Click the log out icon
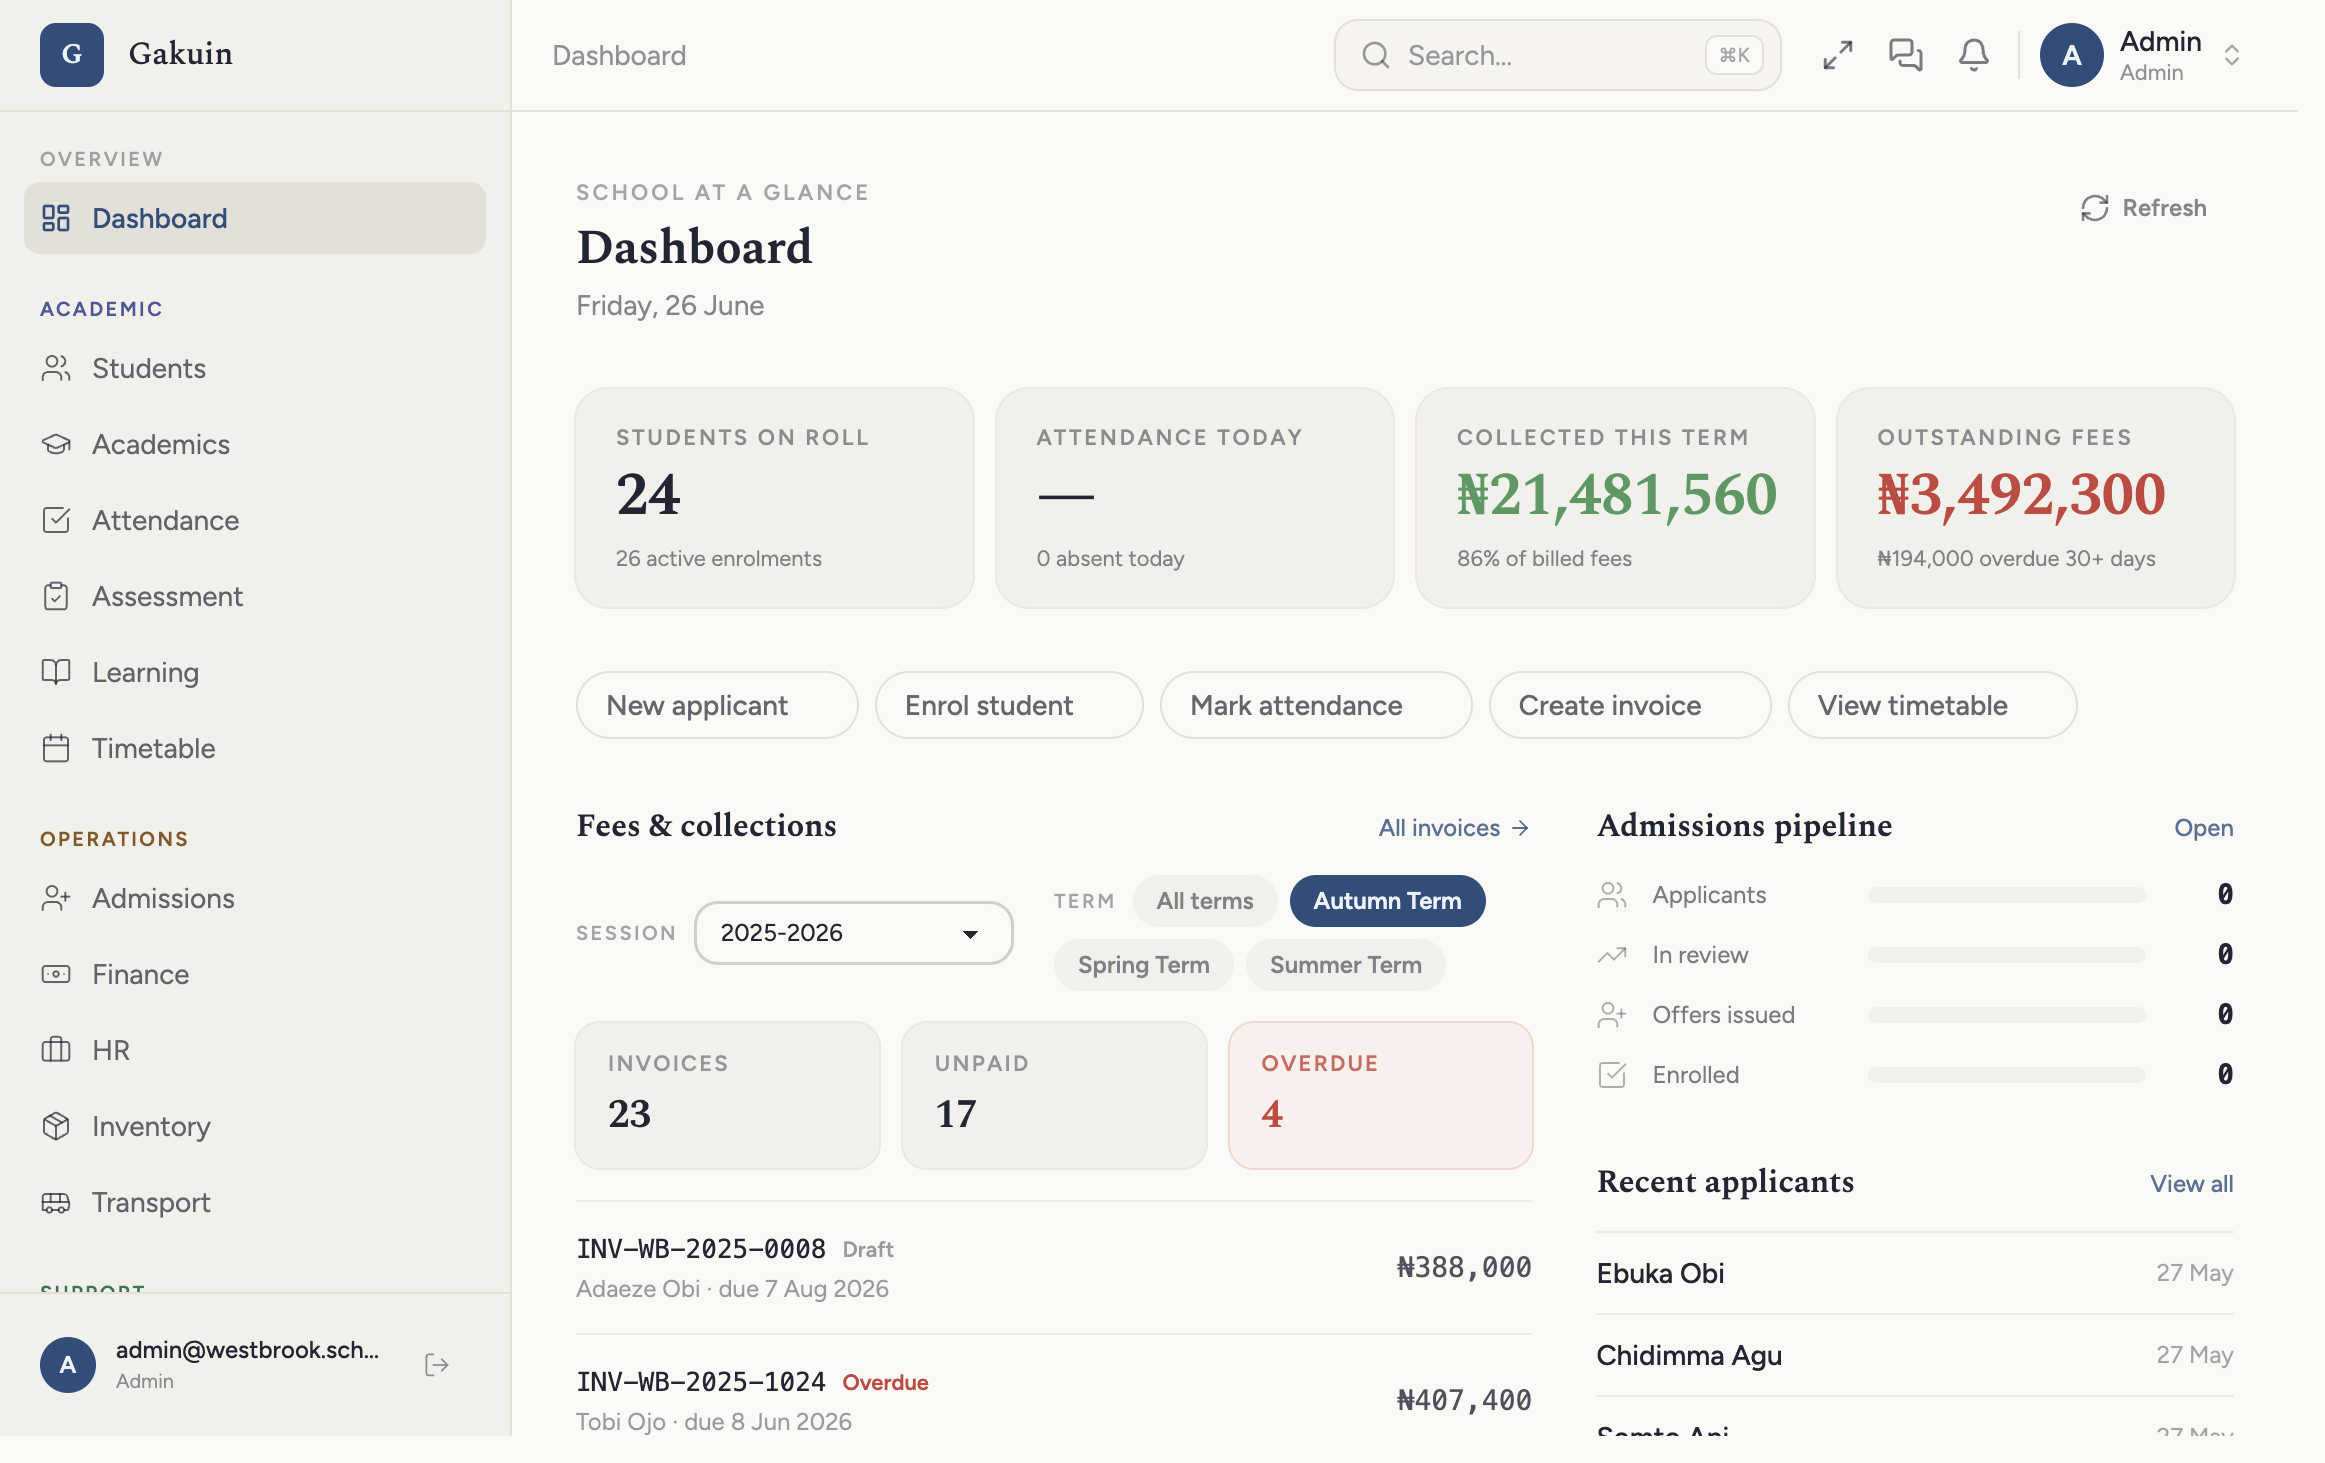The width and height of the screenshot is (2325, 1463). click(x=437, y=1365)
